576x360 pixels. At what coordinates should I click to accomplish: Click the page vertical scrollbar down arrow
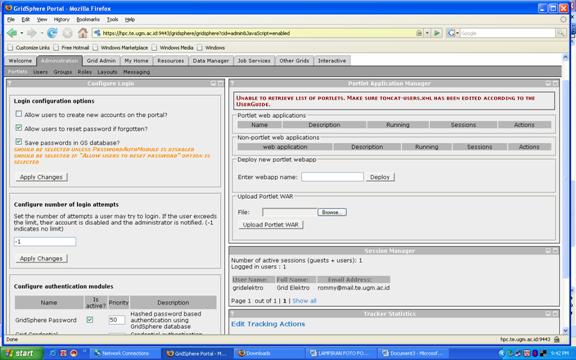[565, 331]
